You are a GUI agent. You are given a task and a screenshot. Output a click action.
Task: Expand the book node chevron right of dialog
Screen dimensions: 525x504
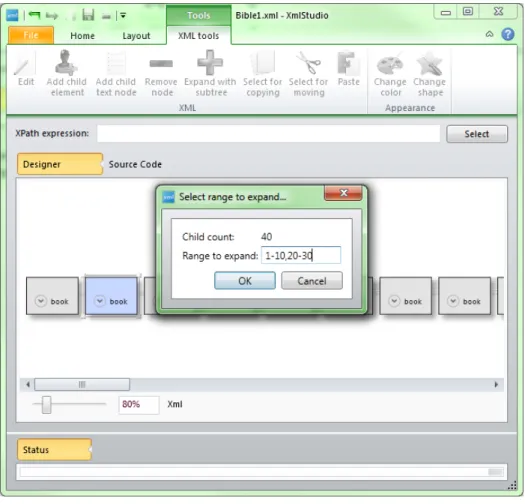[394, 301]
